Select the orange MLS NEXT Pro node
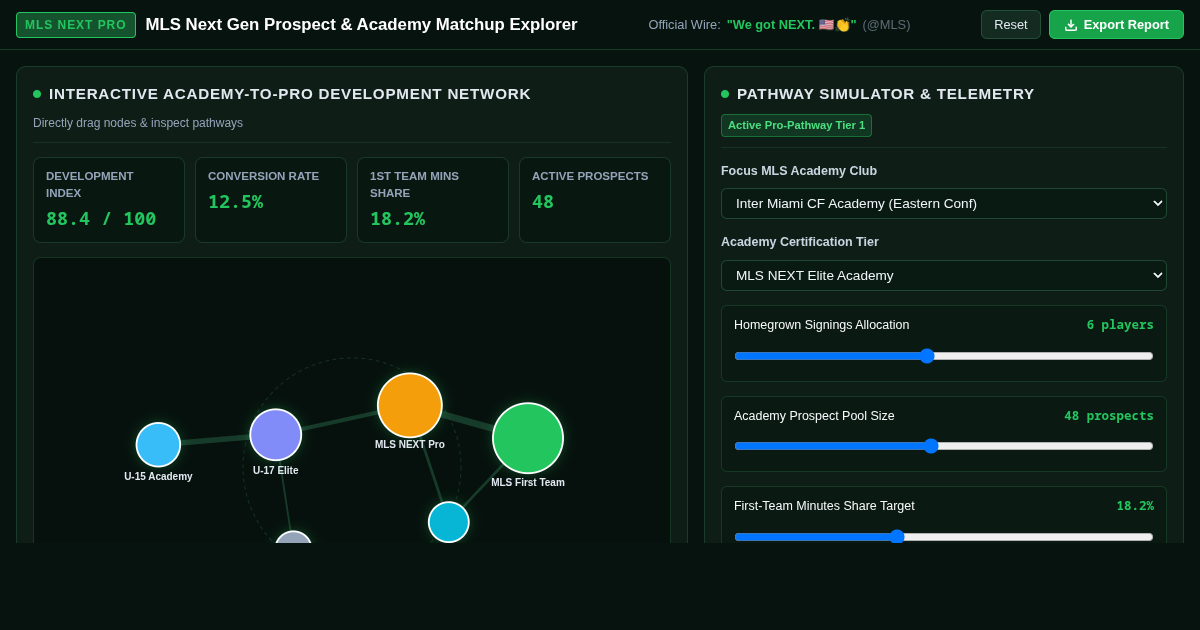 (410, 405)
